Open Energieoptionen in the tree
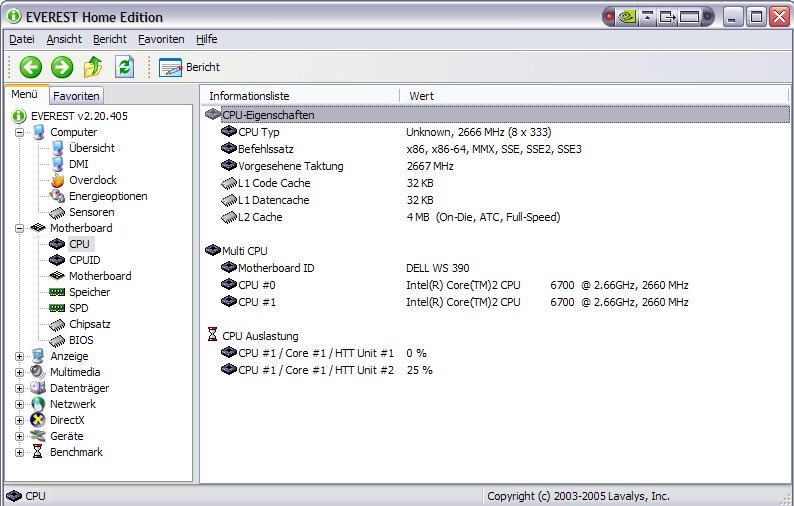Image resolution: width=794 pixels, height=506 pixels. (108, 196)
